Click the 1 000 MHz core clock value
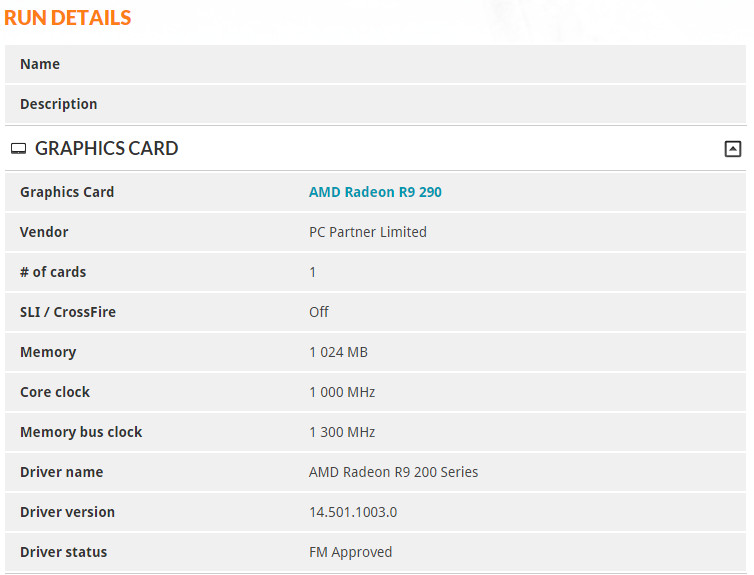754x575 pixels. point(342,392)
